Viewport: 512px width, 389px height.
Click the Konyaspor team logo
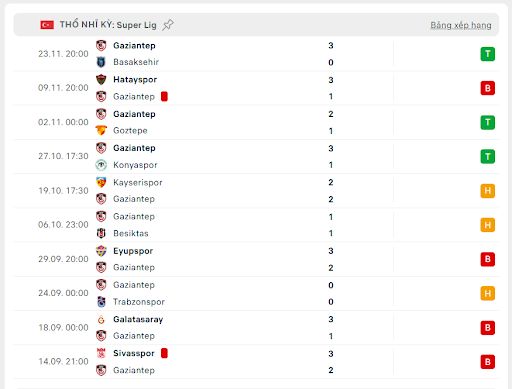tap(101, 165)
